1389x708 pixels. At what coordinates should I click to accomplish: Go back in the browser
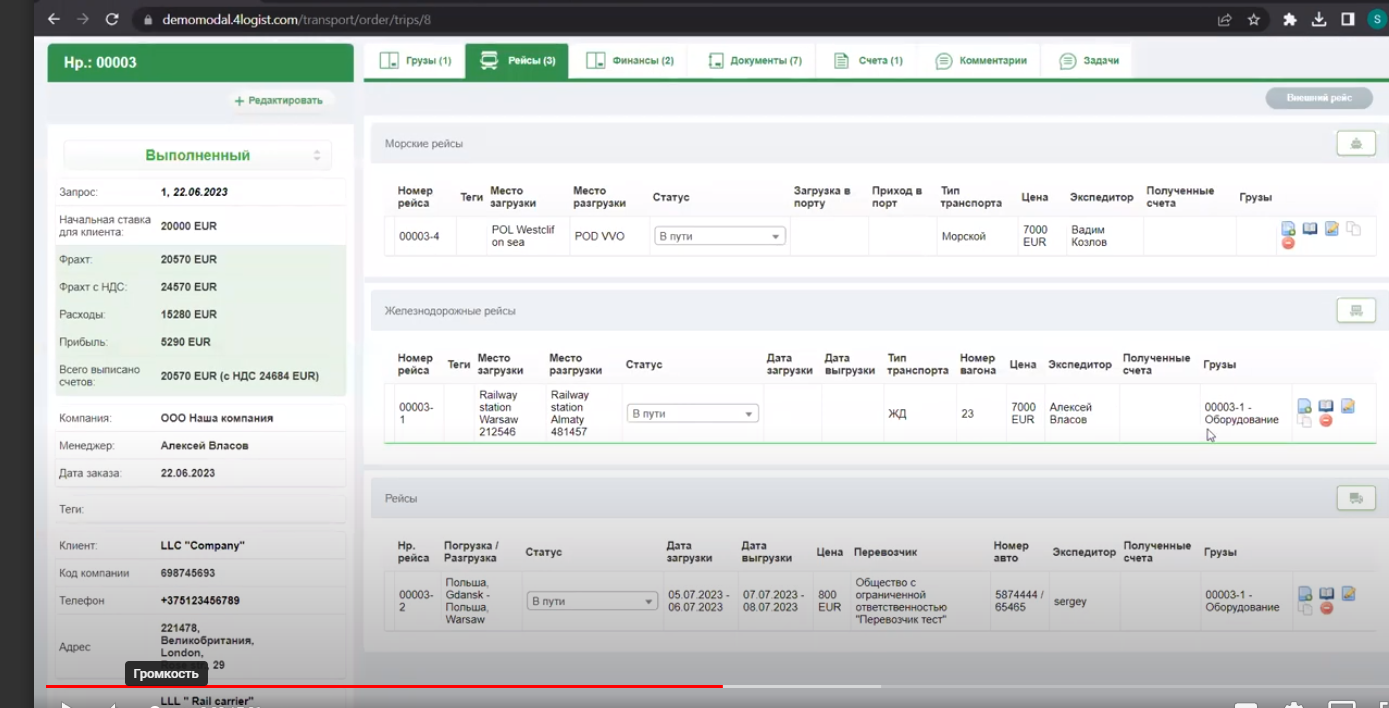pyautogui.click(x=53, y=19)
